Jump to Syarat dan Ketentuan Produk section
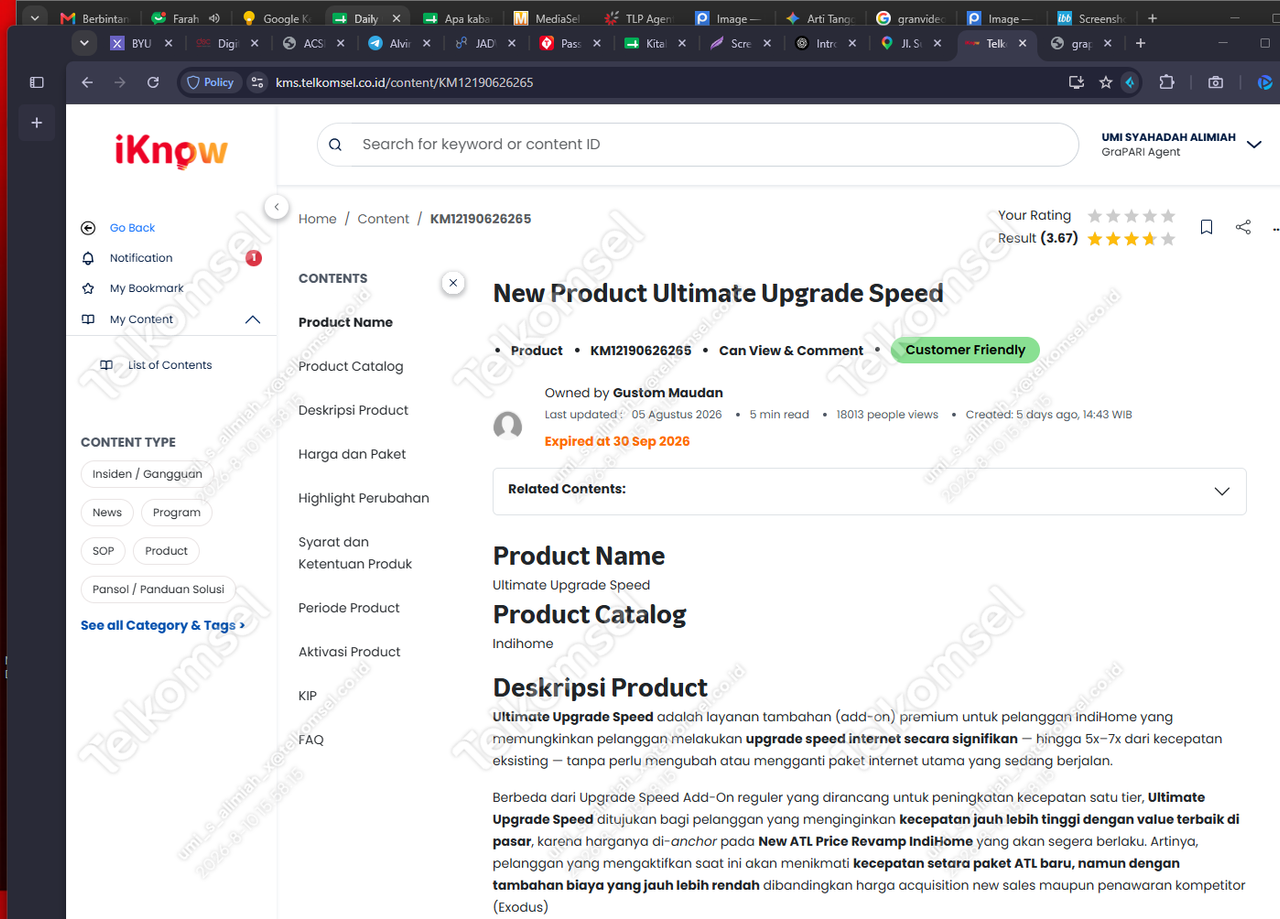 click(355, 553)
